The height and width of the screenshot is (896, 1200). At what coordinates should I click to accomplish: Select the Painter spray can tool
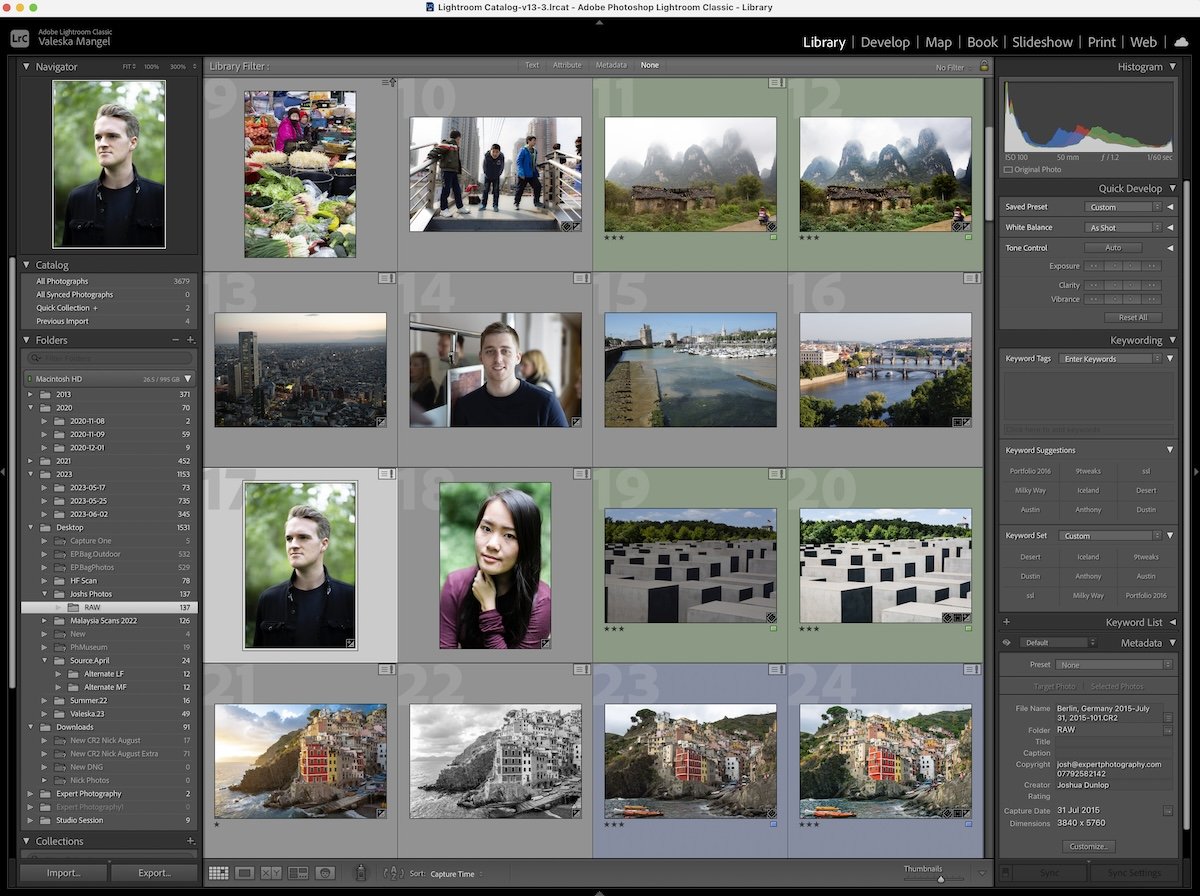tap(361, 873)
